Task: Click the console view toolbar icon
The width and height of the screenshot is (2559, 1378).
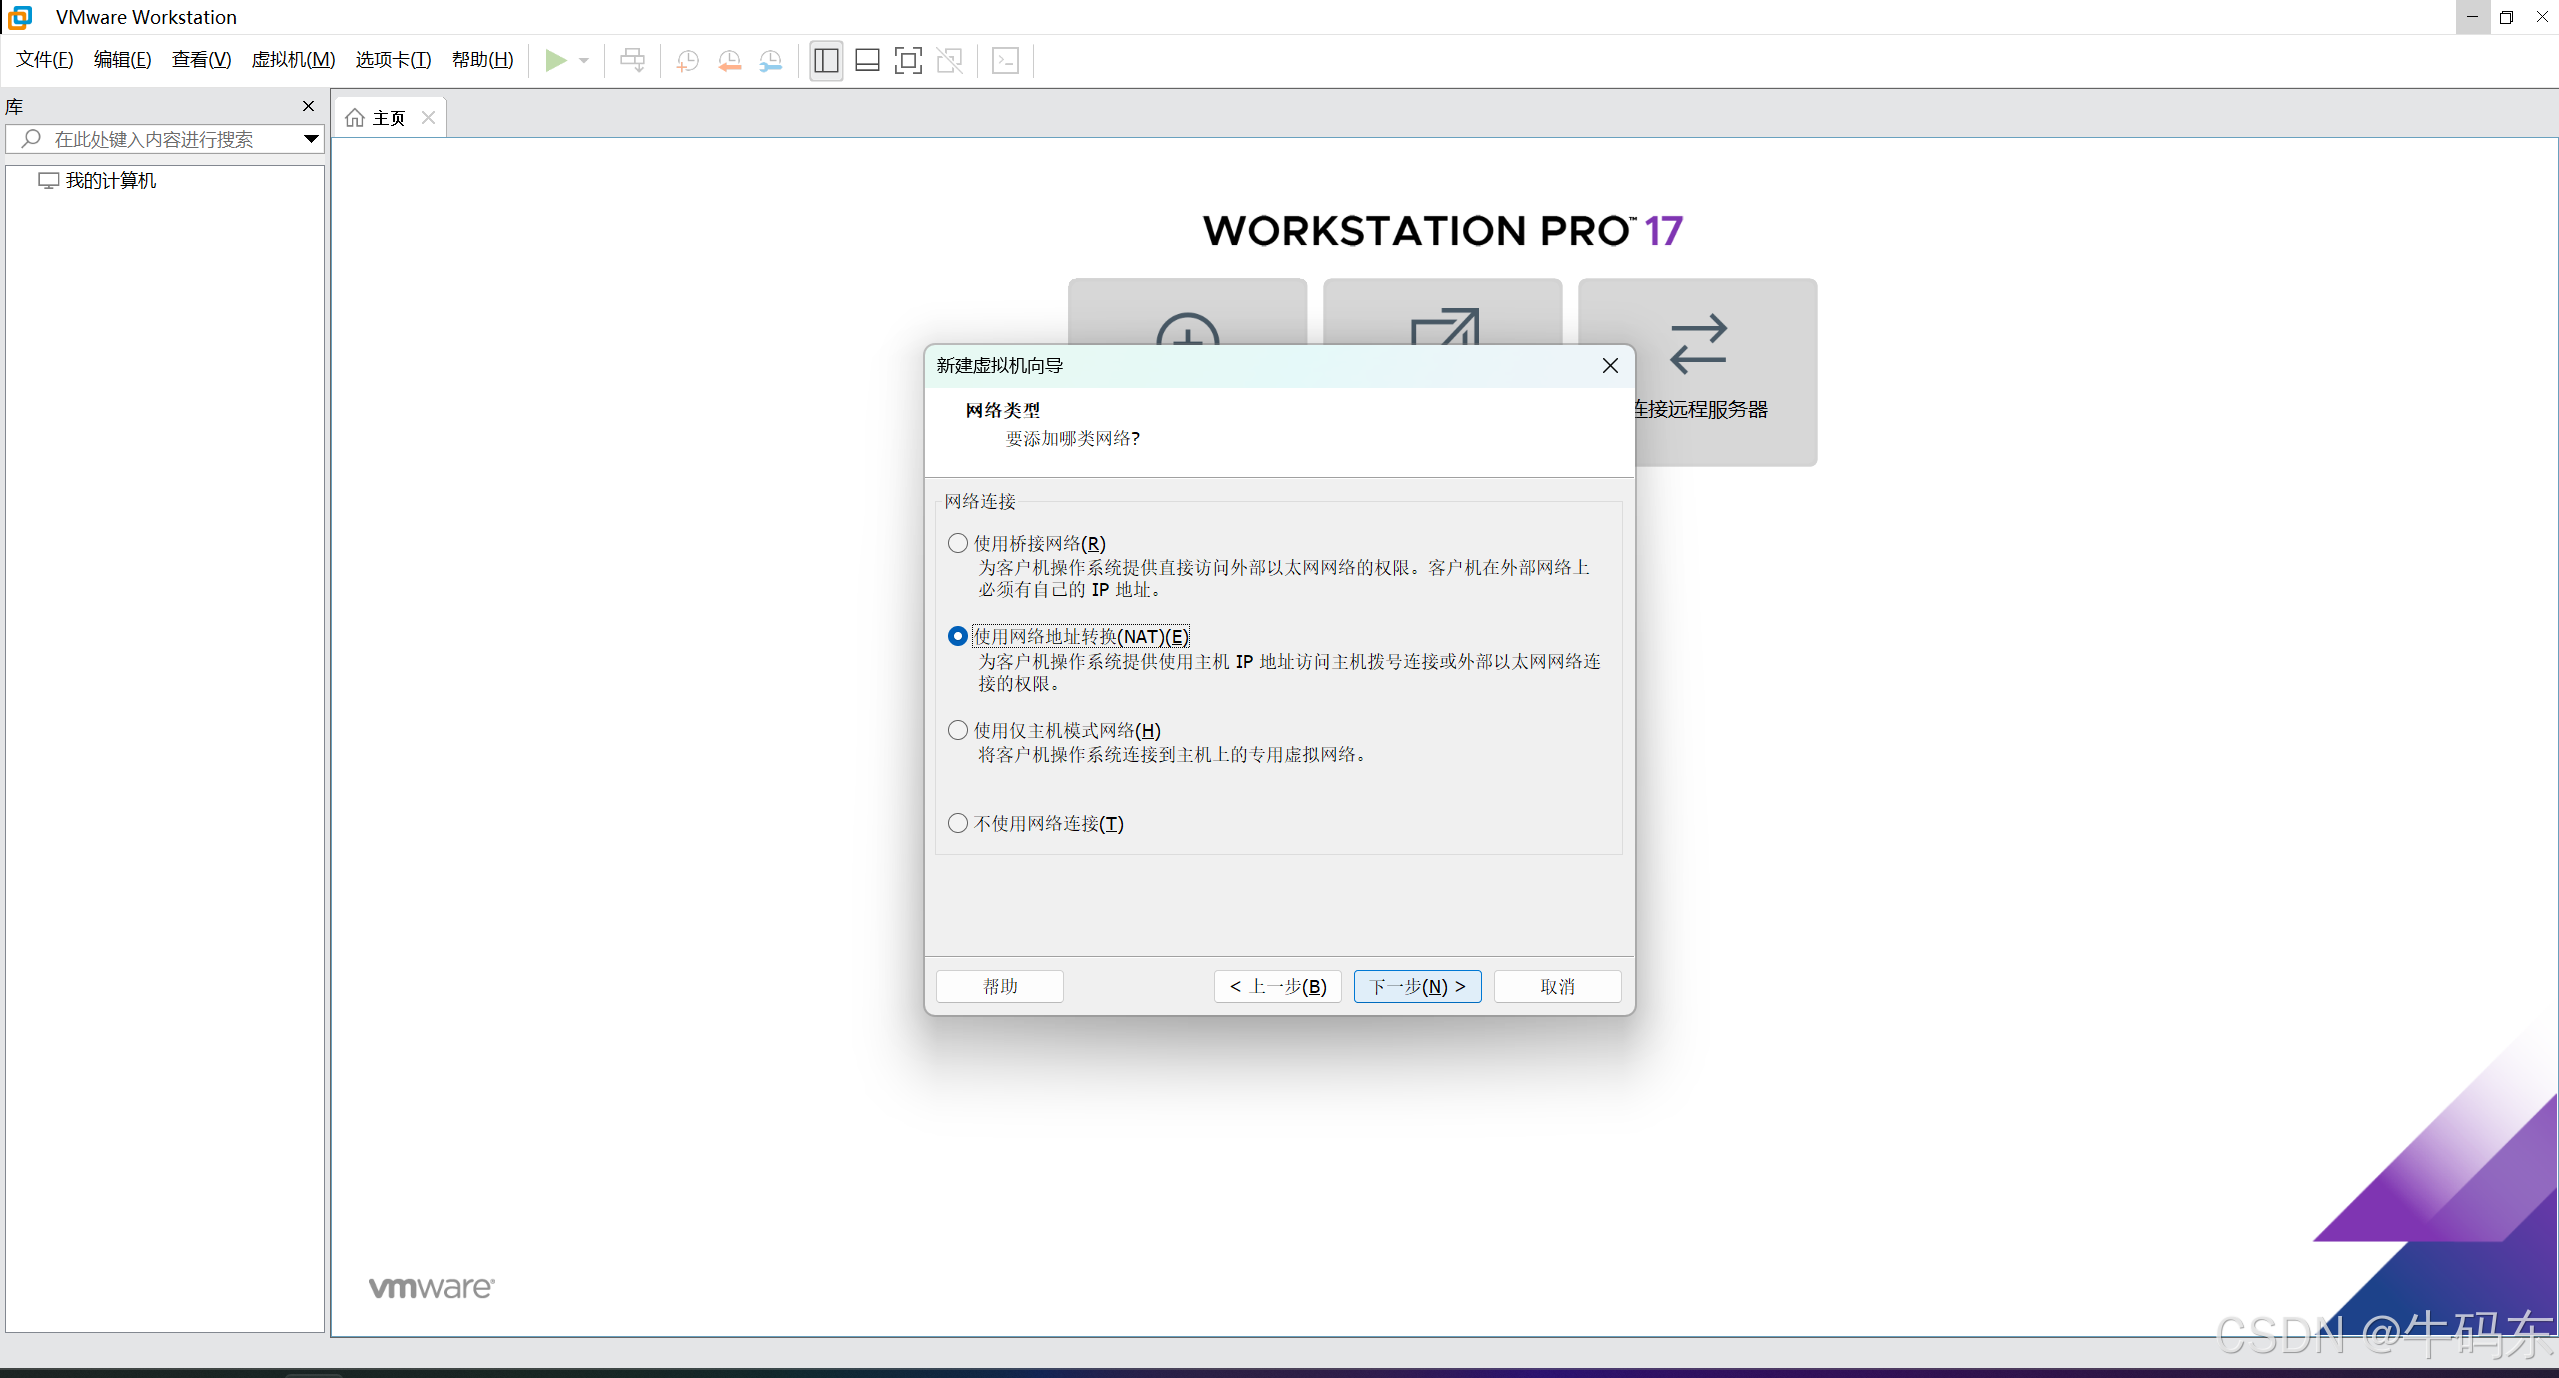Action: pos(1005,61)
